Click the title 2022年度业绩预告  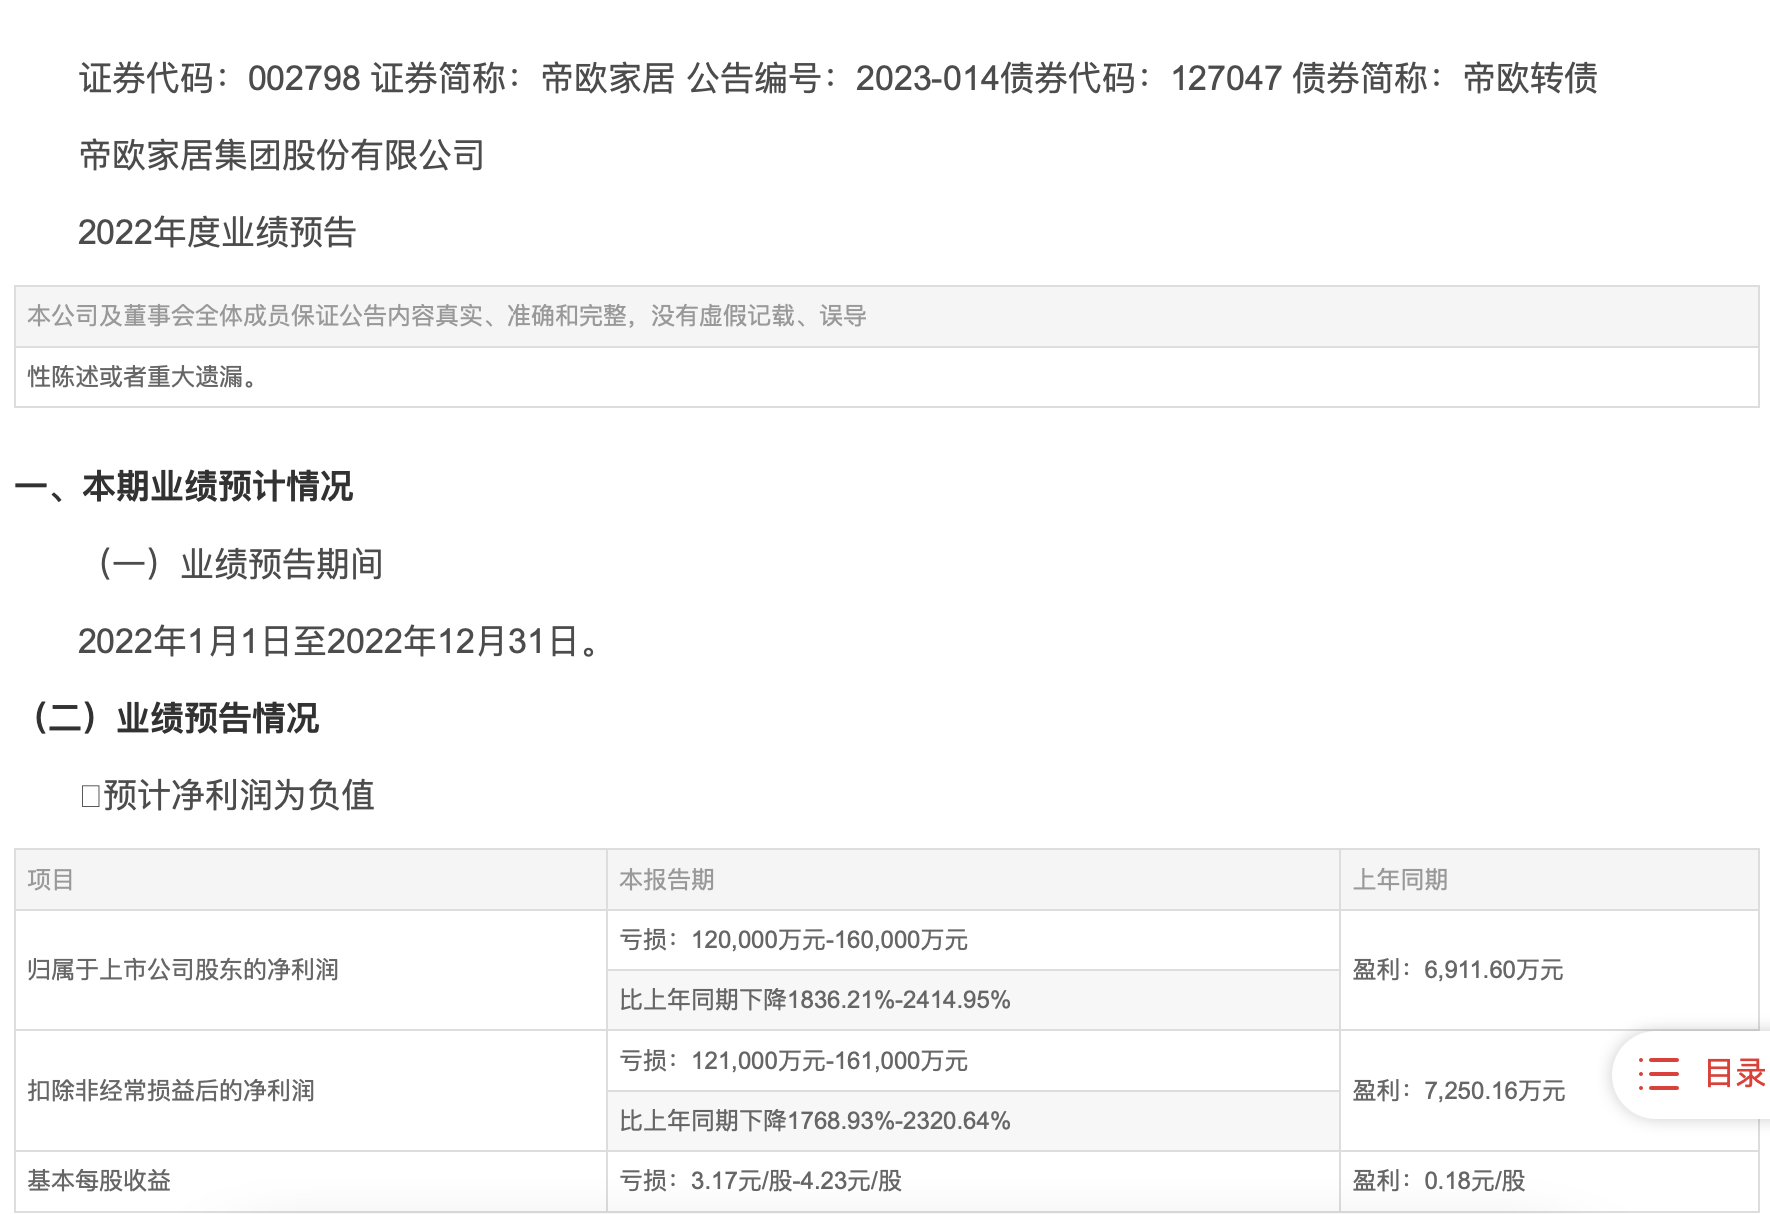coord(217,232)
